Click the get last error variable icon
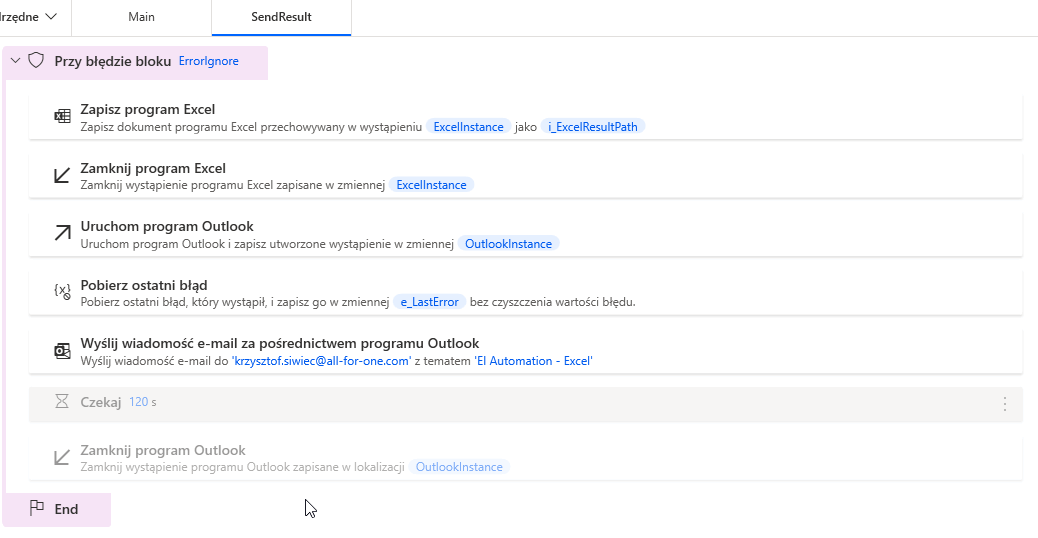The image size is (1038, 538). coord(62,292)
